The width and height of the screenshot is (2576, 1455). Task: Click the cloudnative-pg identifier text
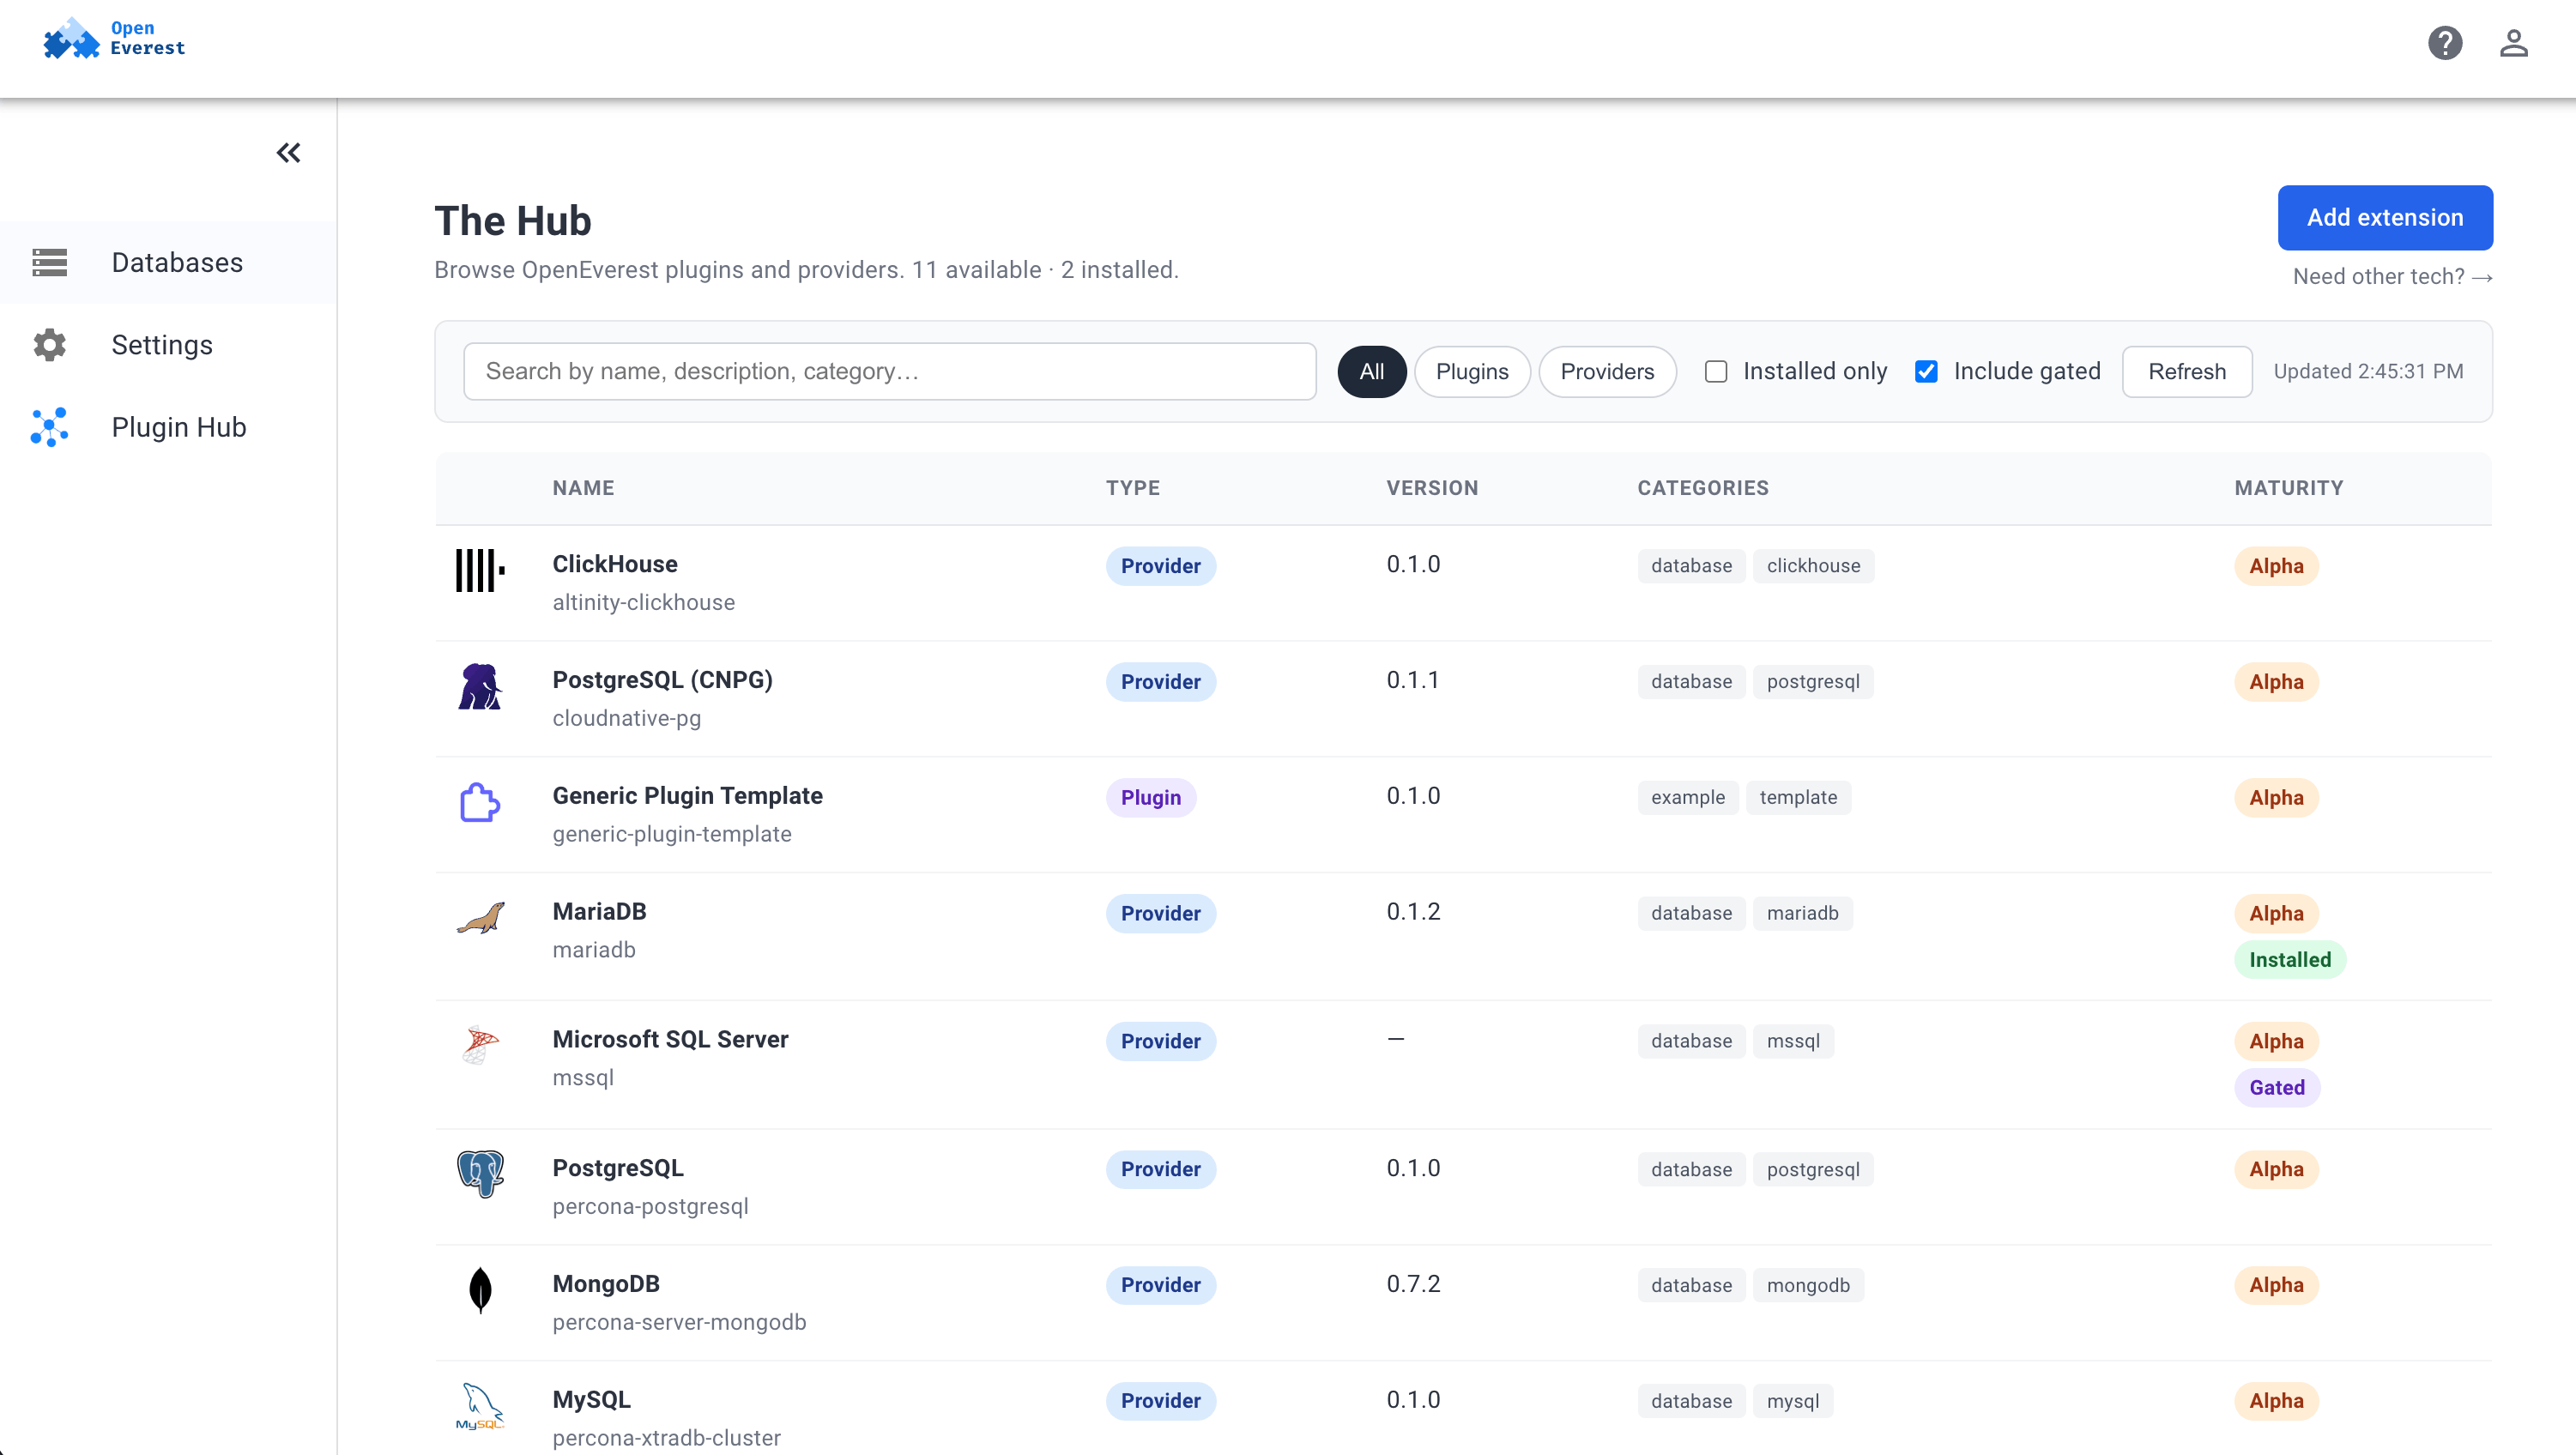point(626,718)
